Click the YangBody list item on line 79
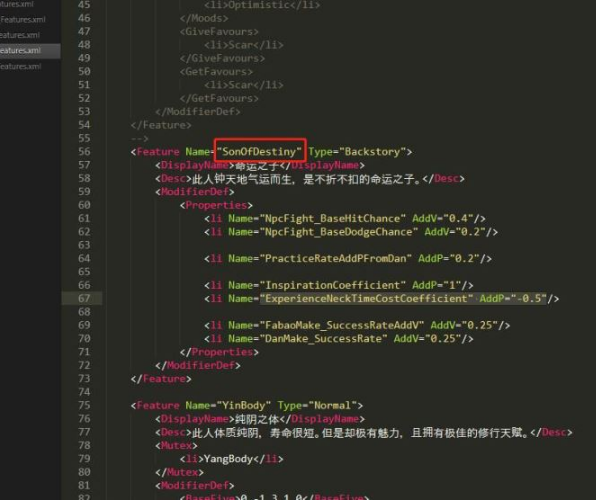596x500 pixels. click(x=228, y=459)
